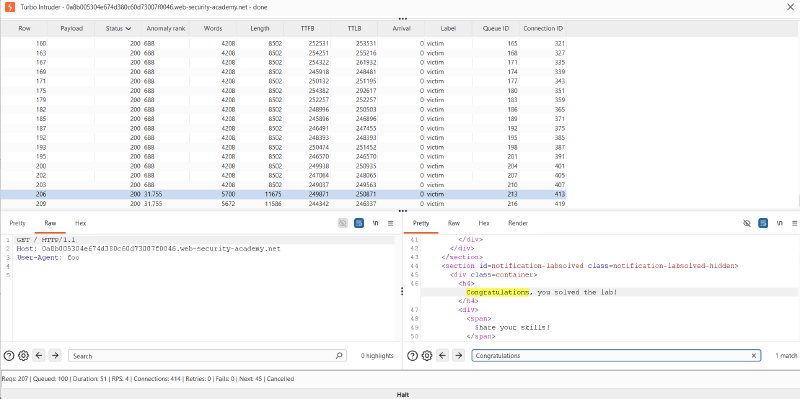The height and width of the screenshot is (399, 800).
Task: Select result row 206 with length 11675
Action: click(283, 194)
